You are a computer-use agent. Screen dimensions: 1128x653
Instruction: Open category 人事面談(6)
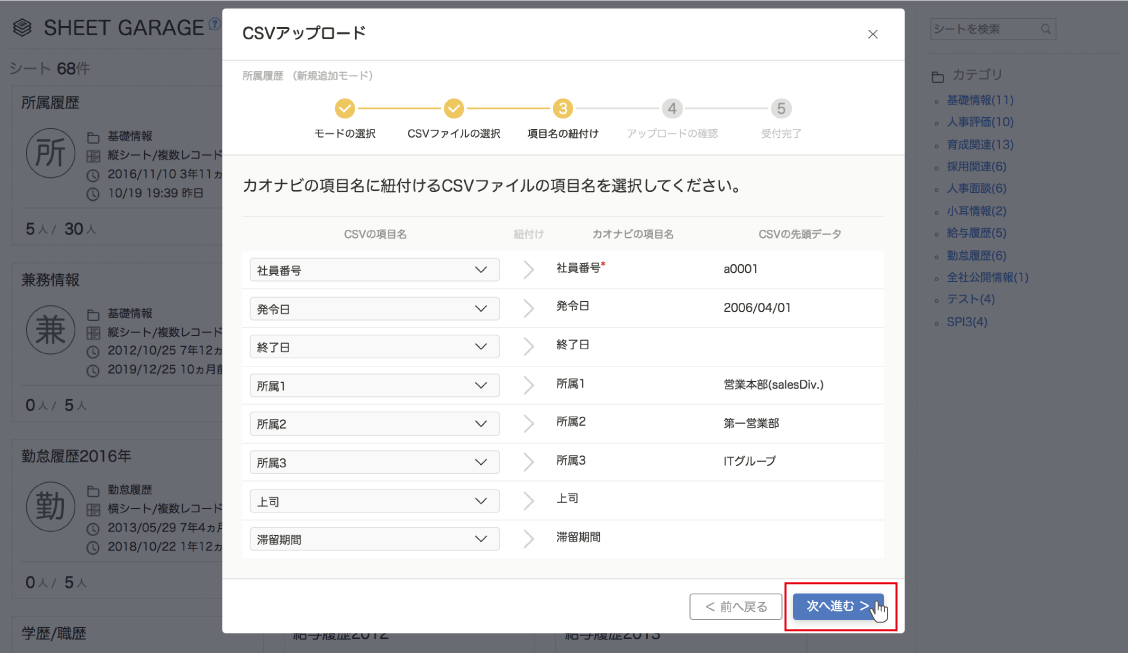point(976,188)
